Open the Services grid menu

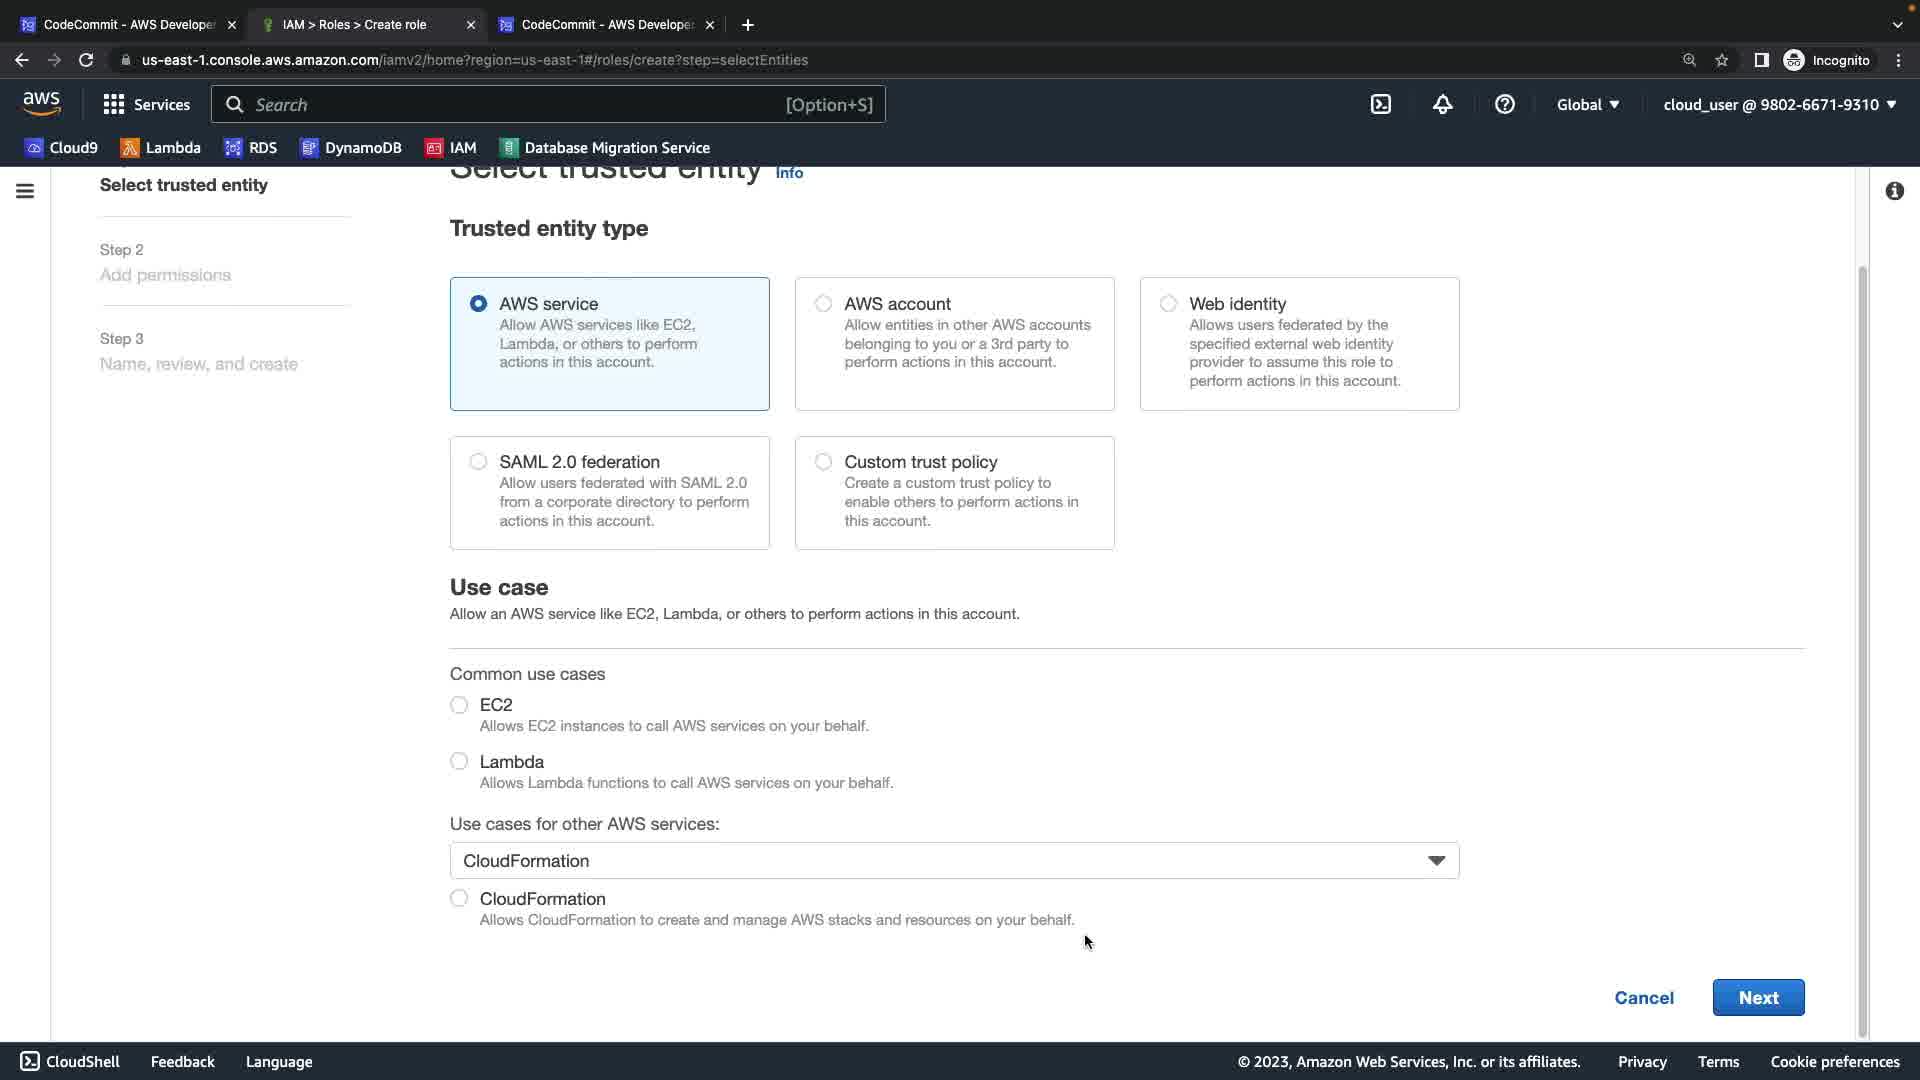pos(146,104)
